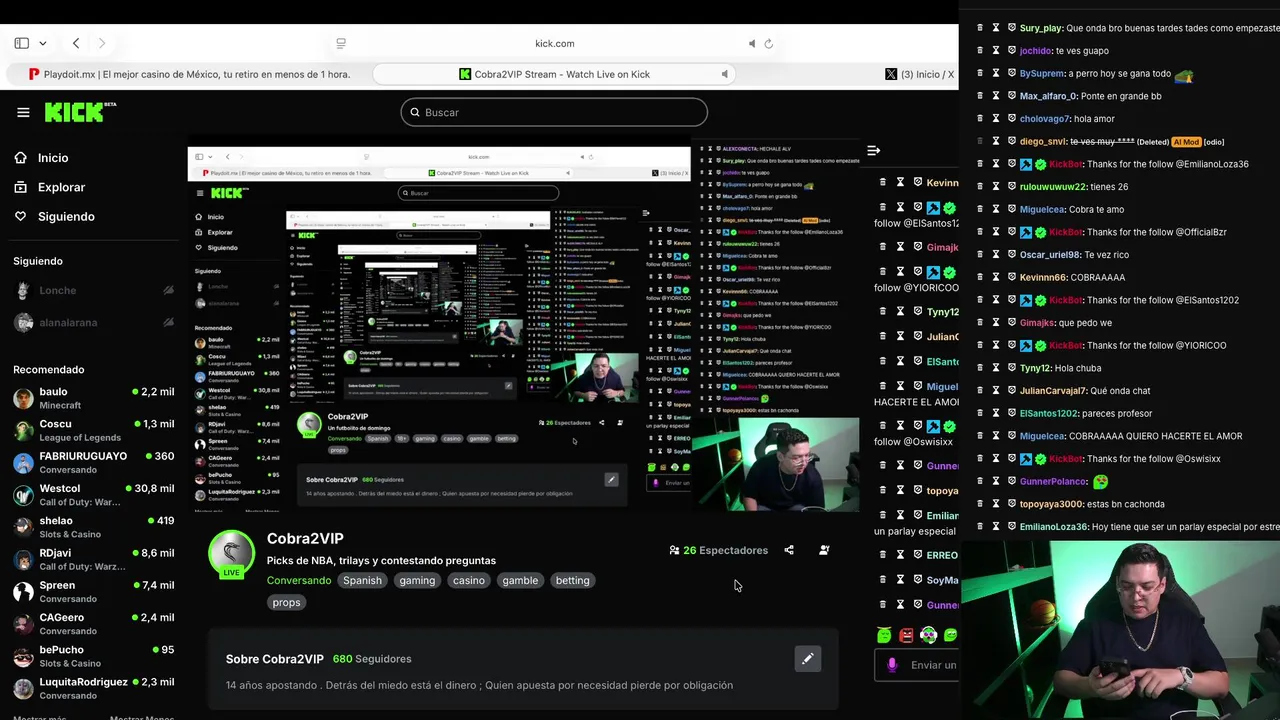
Task: Open the page reader menu icon in address bar
Action: point(341,43)
